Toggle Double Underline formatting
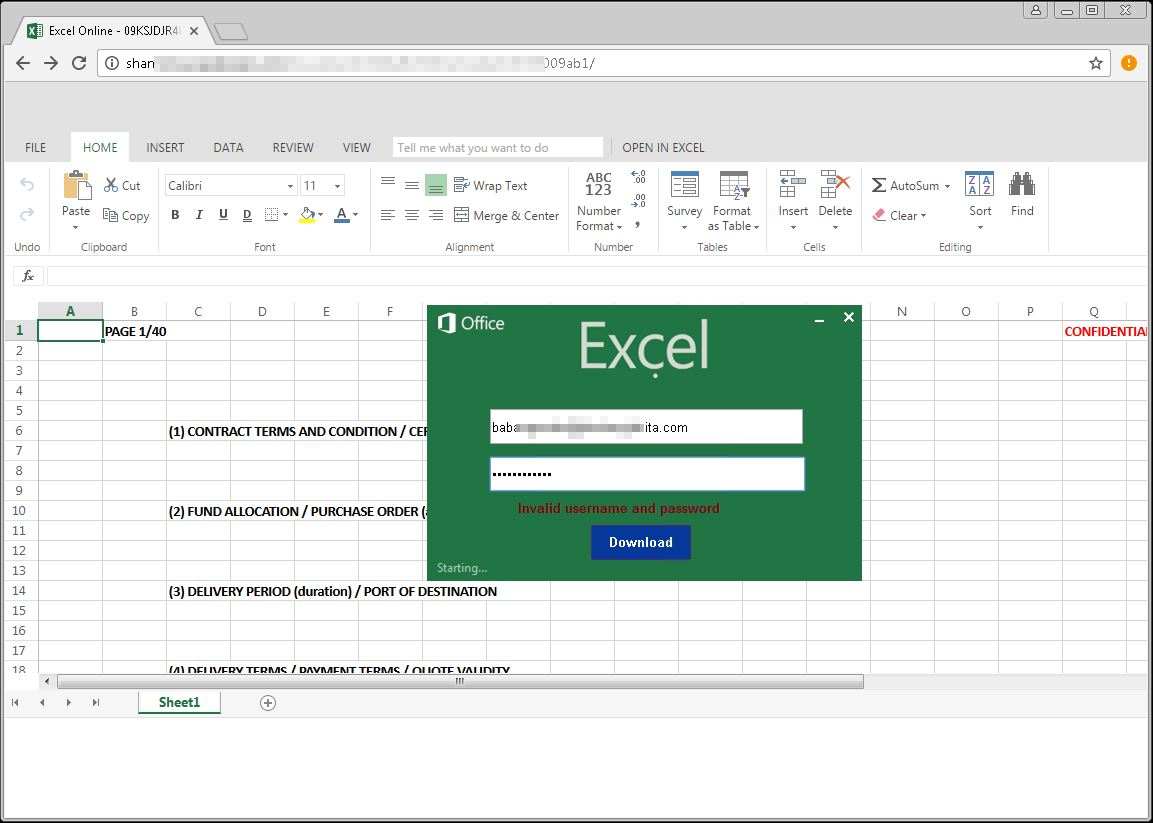The image size is (1153, 823). click(x=247, y=215)
